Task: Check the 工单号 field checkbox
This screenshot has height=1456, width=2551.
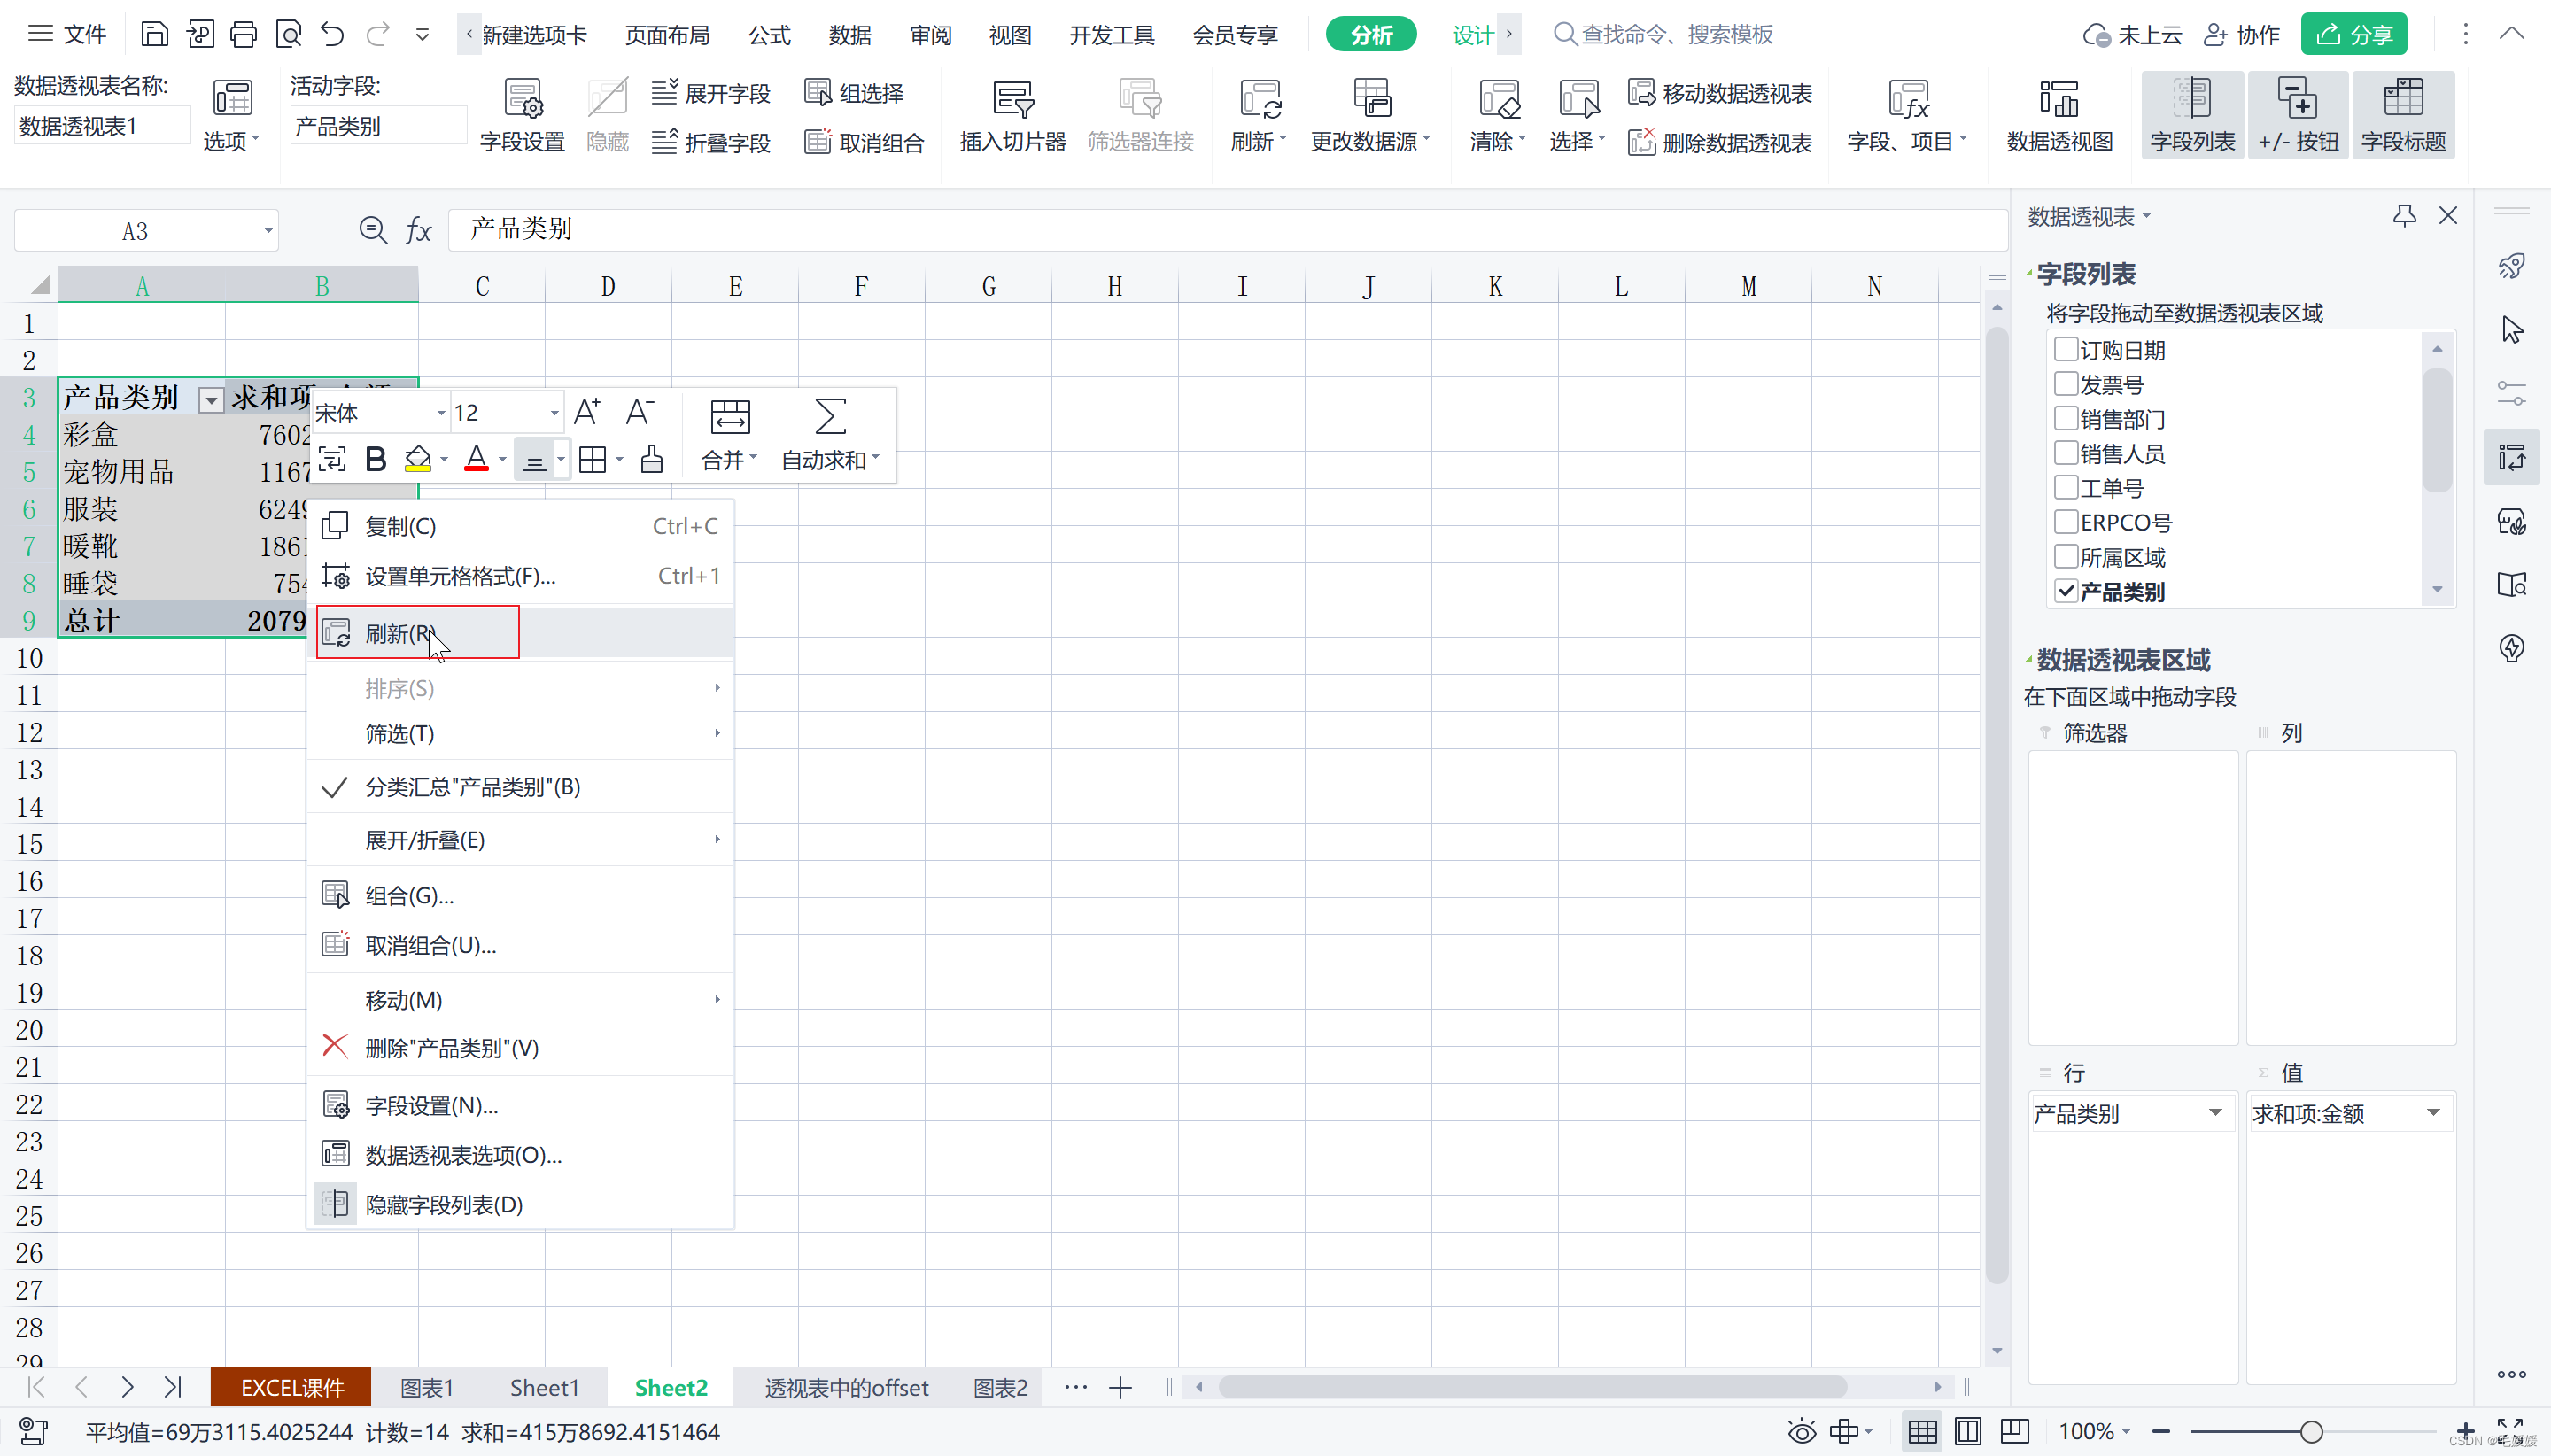Action: (x=2065, y=487)
